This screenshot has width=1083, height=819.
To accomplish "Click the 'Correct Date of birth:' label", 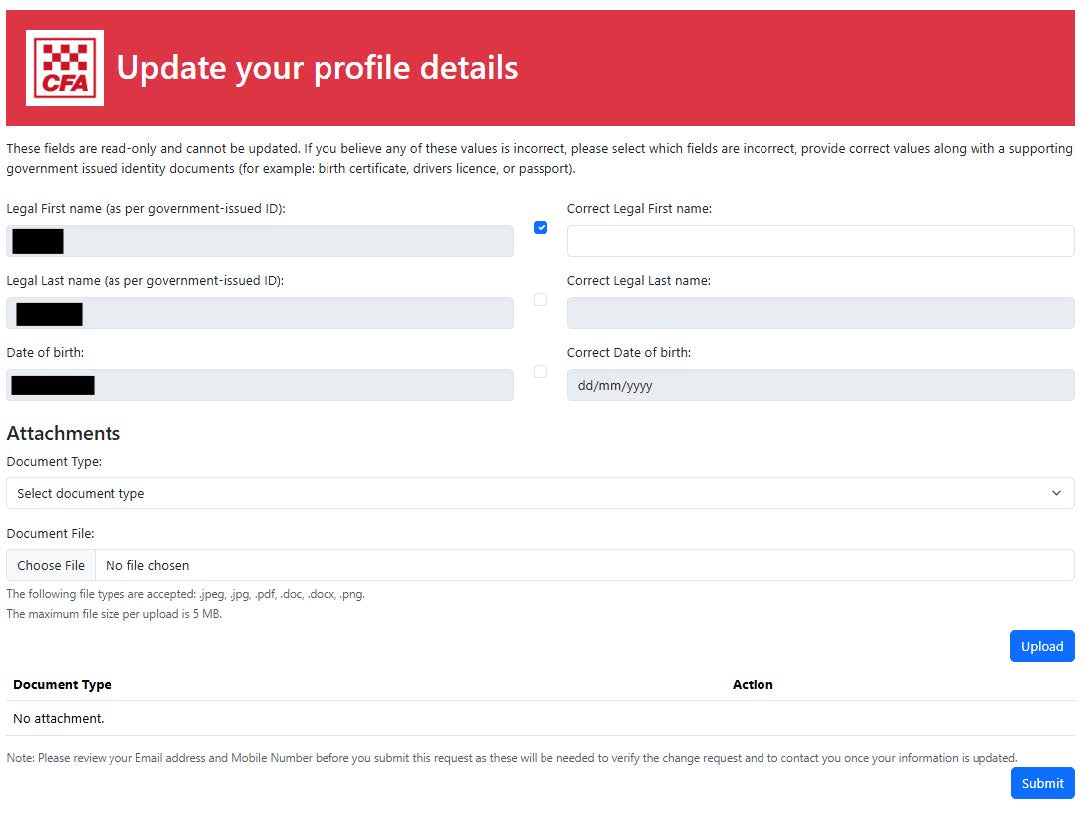I will click(x=629, y=352).
